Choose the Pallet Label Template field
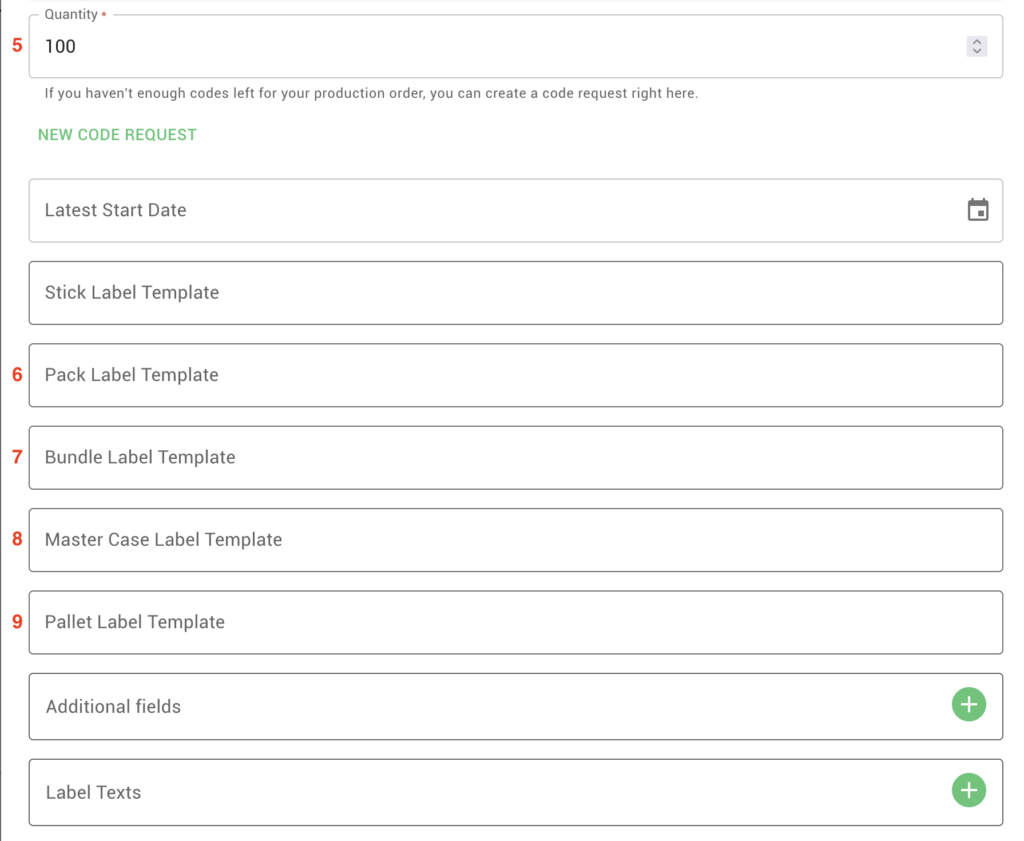 click(515, 622)
